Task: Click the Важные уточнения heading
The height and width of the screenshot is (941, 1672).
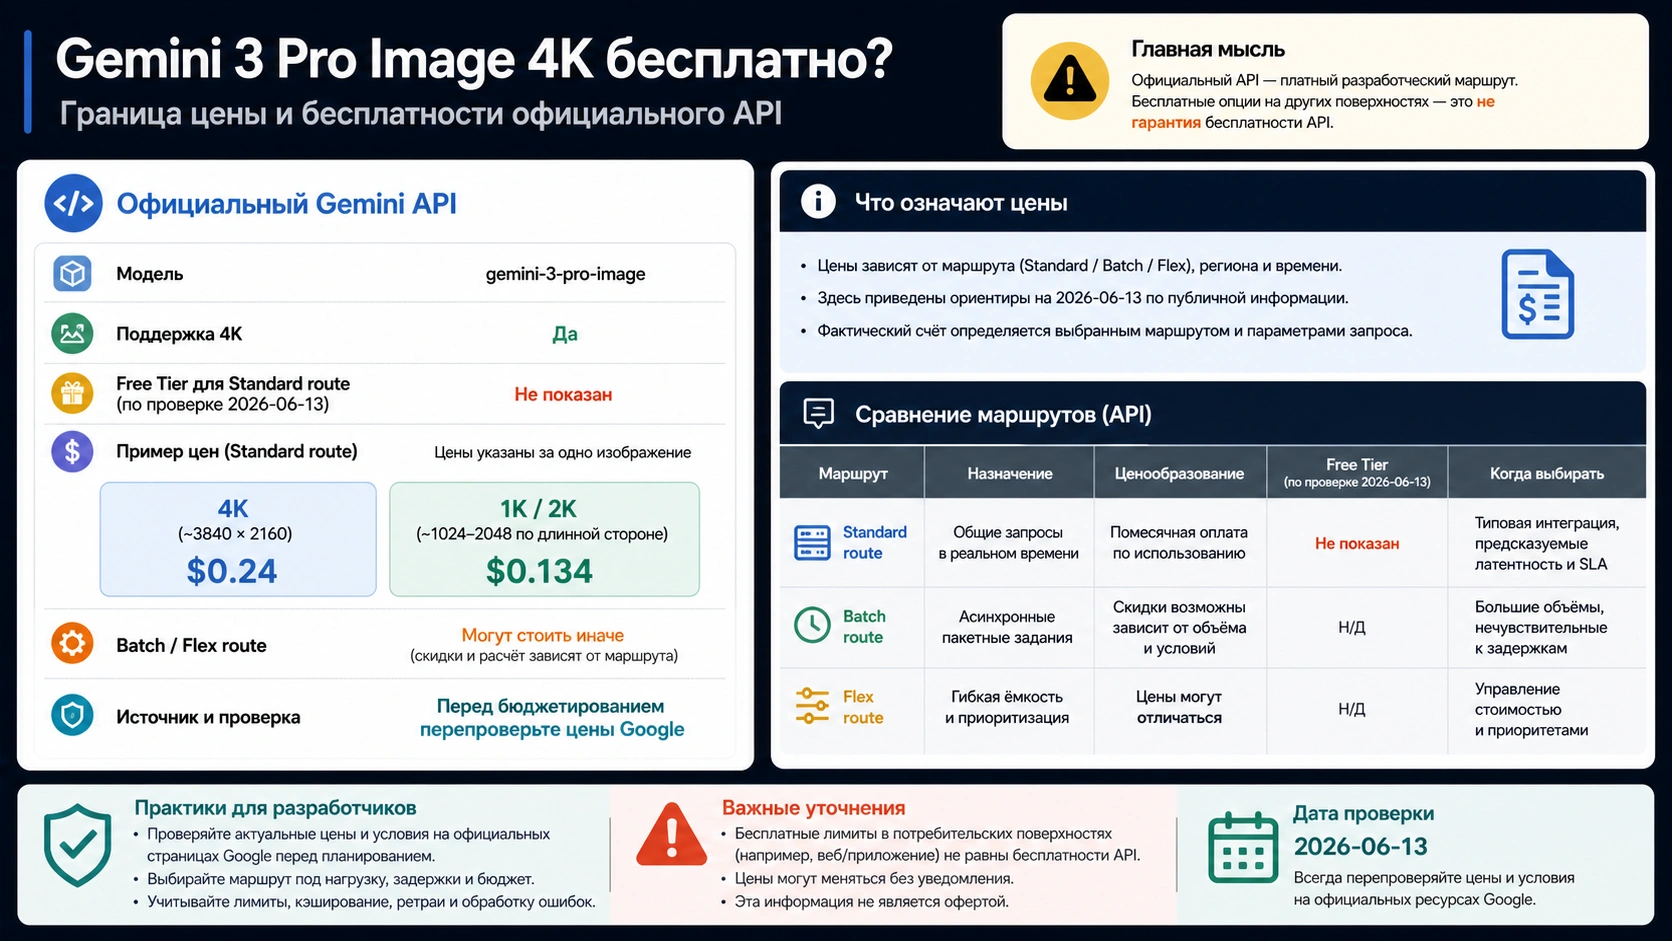Action: [x=813, y=808]
